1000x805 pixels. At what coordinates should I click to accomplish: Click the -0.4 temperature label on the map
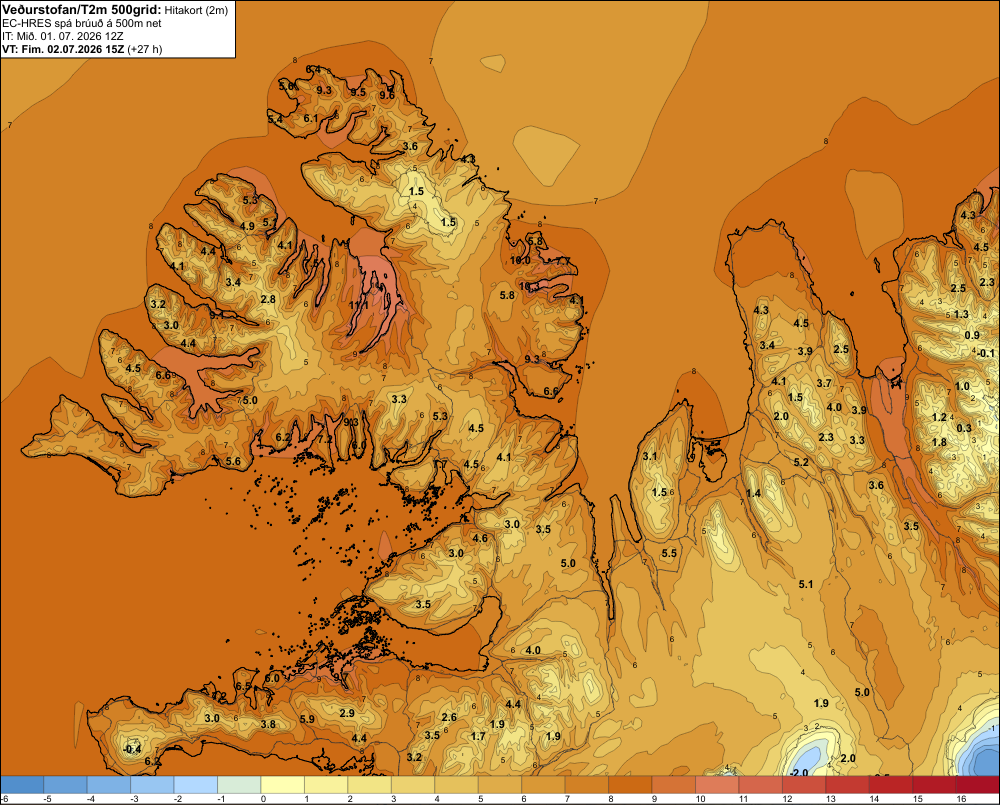tap(131, 749)
